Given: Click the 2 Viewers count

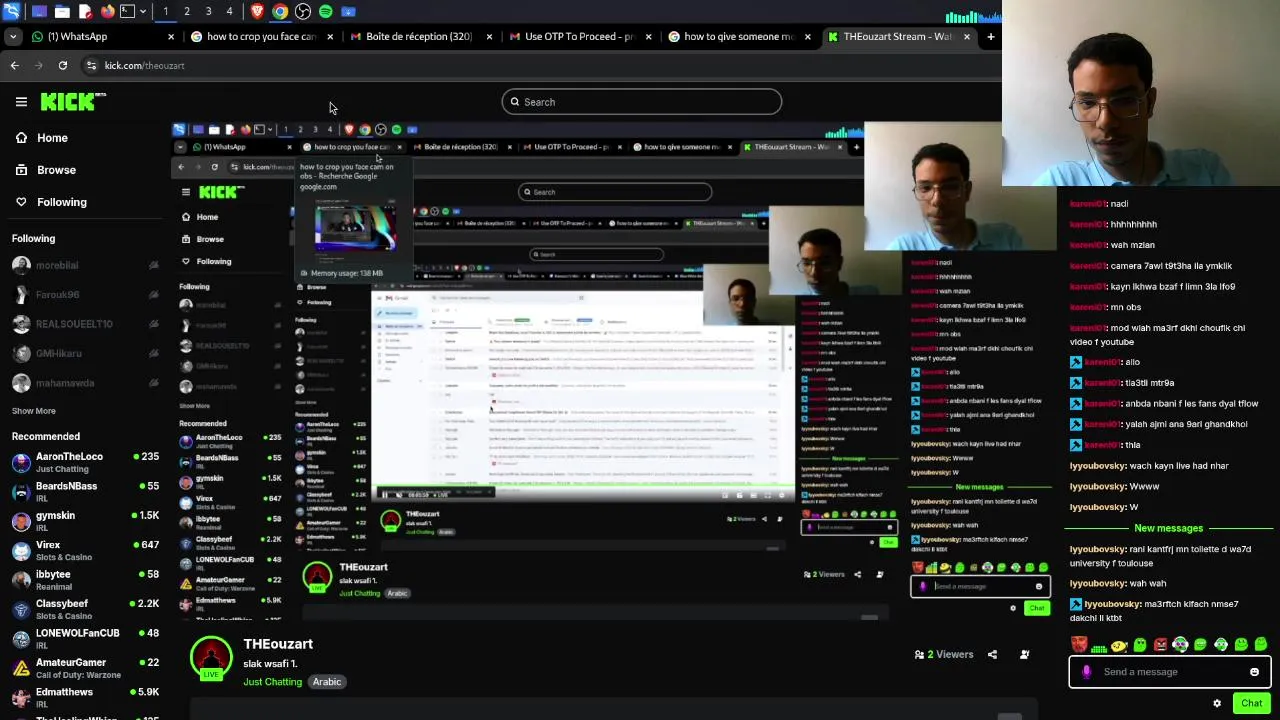Looking at the screenshot, I should click(944, 655).
